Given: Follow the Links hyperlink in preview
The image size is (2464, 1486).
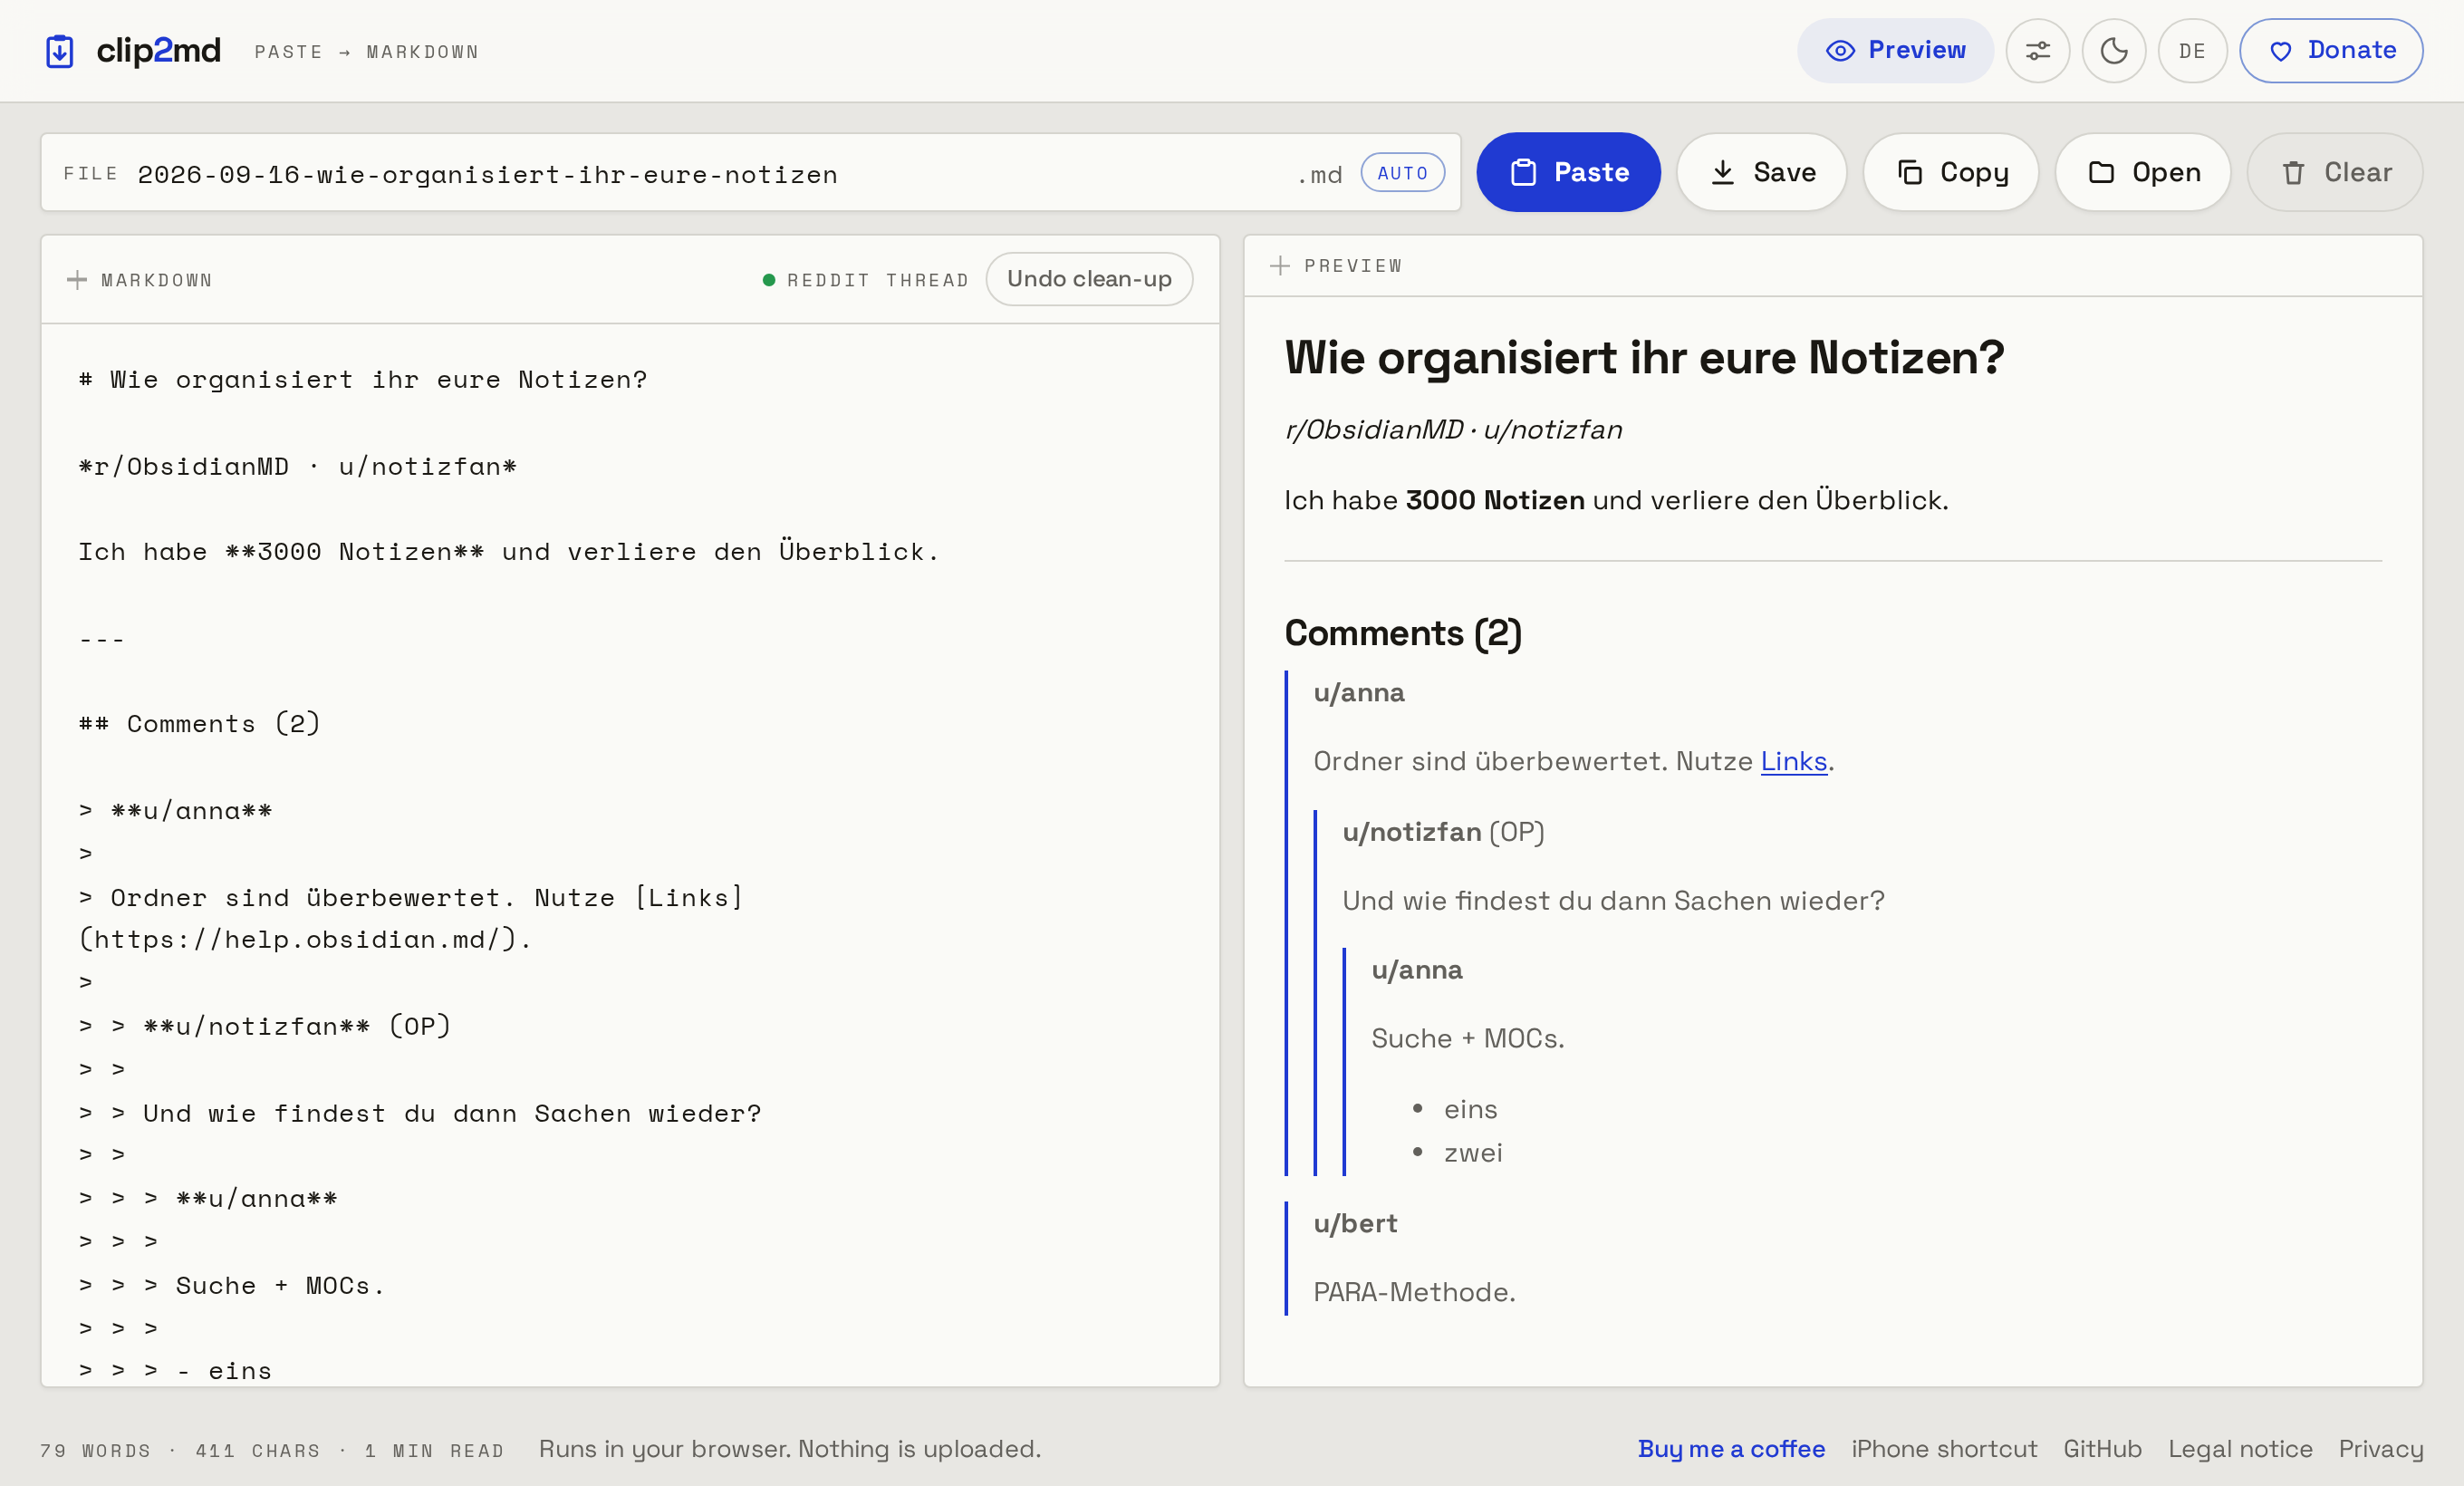Looking at the screenshot, I should coord(1793,761).
